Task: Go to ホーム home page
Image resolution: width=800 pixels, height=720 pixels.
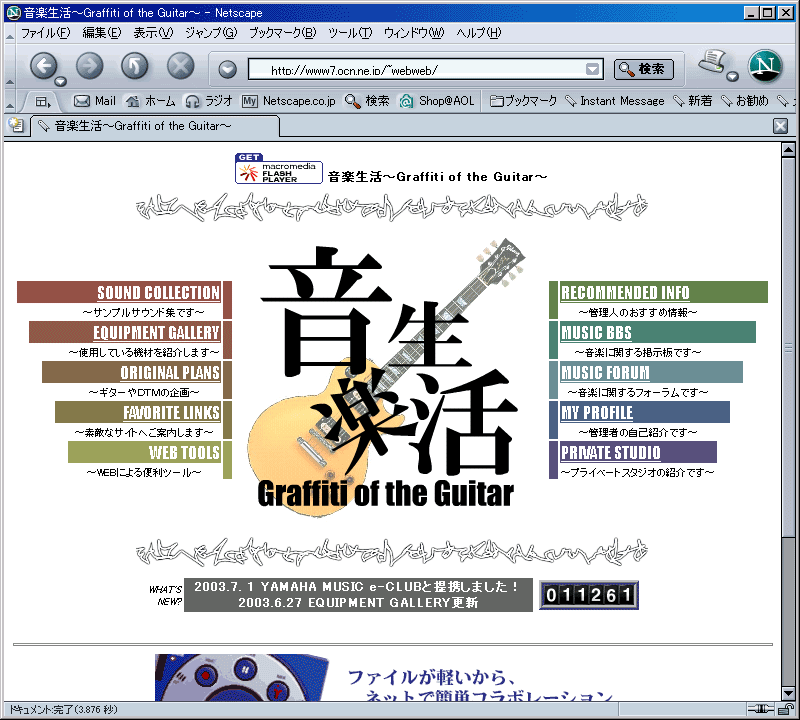Action: pos(151,101)
